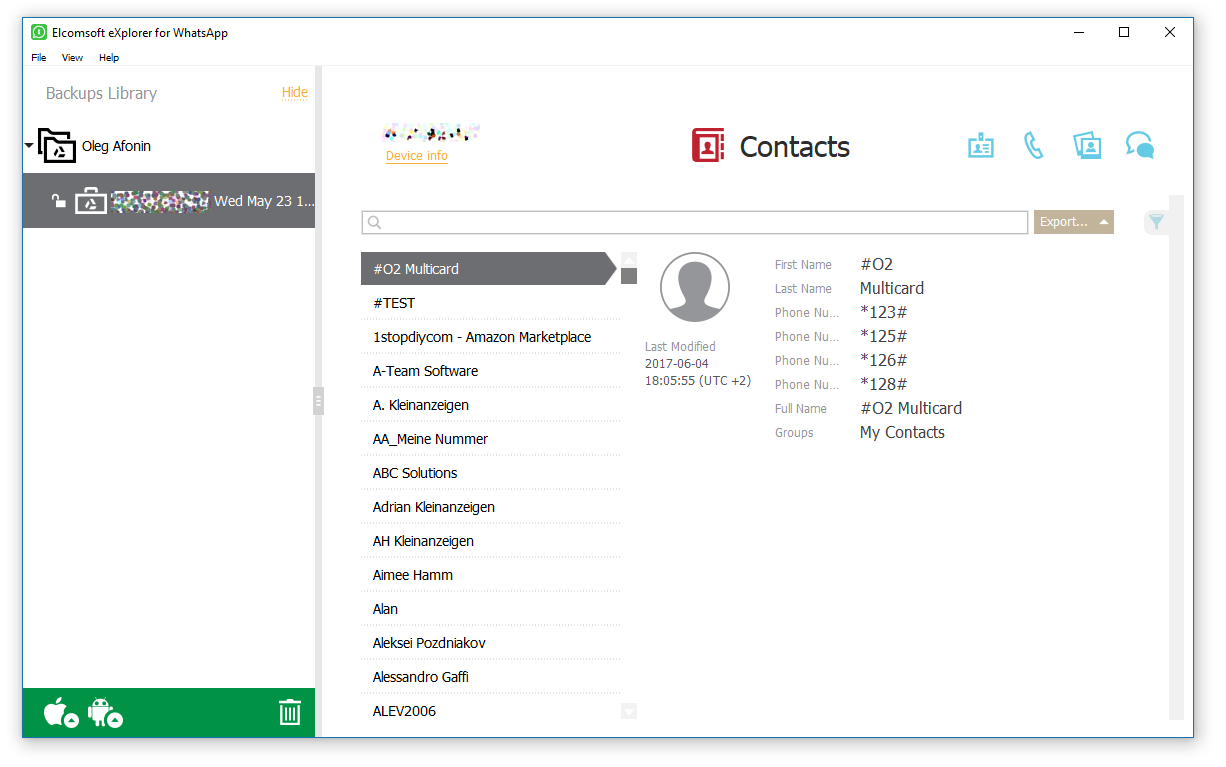This screenshot has width=1226, height=767.
Task: Select the A. Kleinanzeigen contact
Action: tap(490, 405)
